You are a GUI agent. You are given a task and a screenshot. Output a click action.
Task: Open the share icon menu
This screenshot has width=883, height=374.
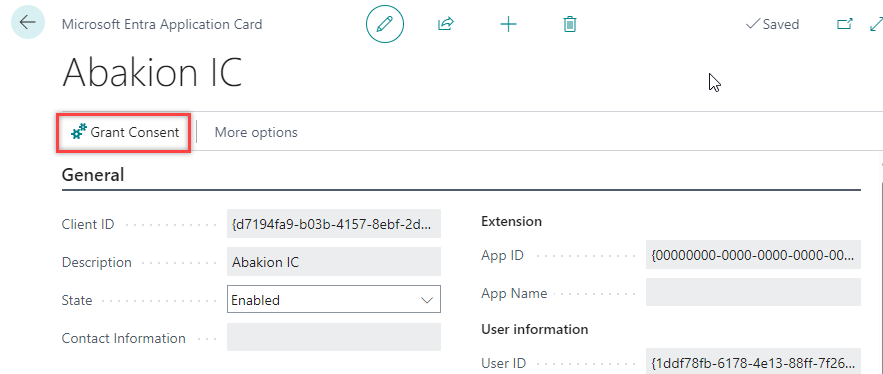445,24
